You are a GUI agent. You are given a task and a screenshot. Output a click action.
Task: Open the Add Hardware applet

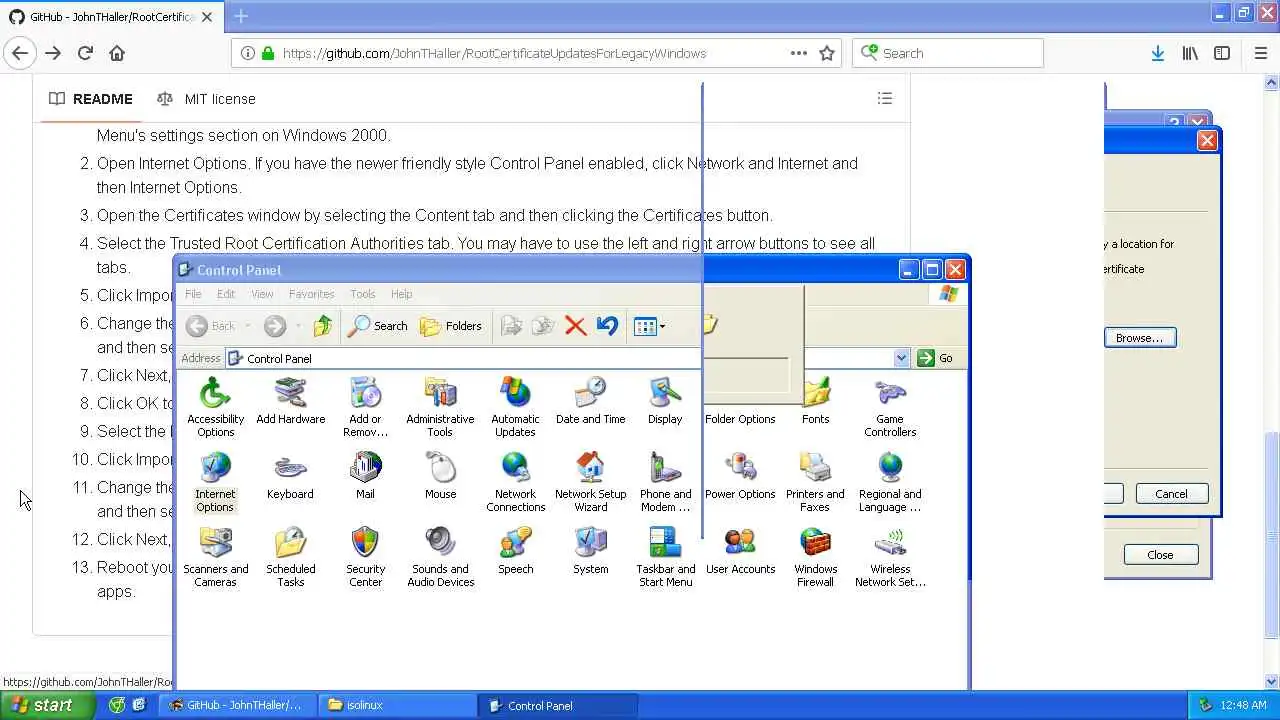[290, 401]
